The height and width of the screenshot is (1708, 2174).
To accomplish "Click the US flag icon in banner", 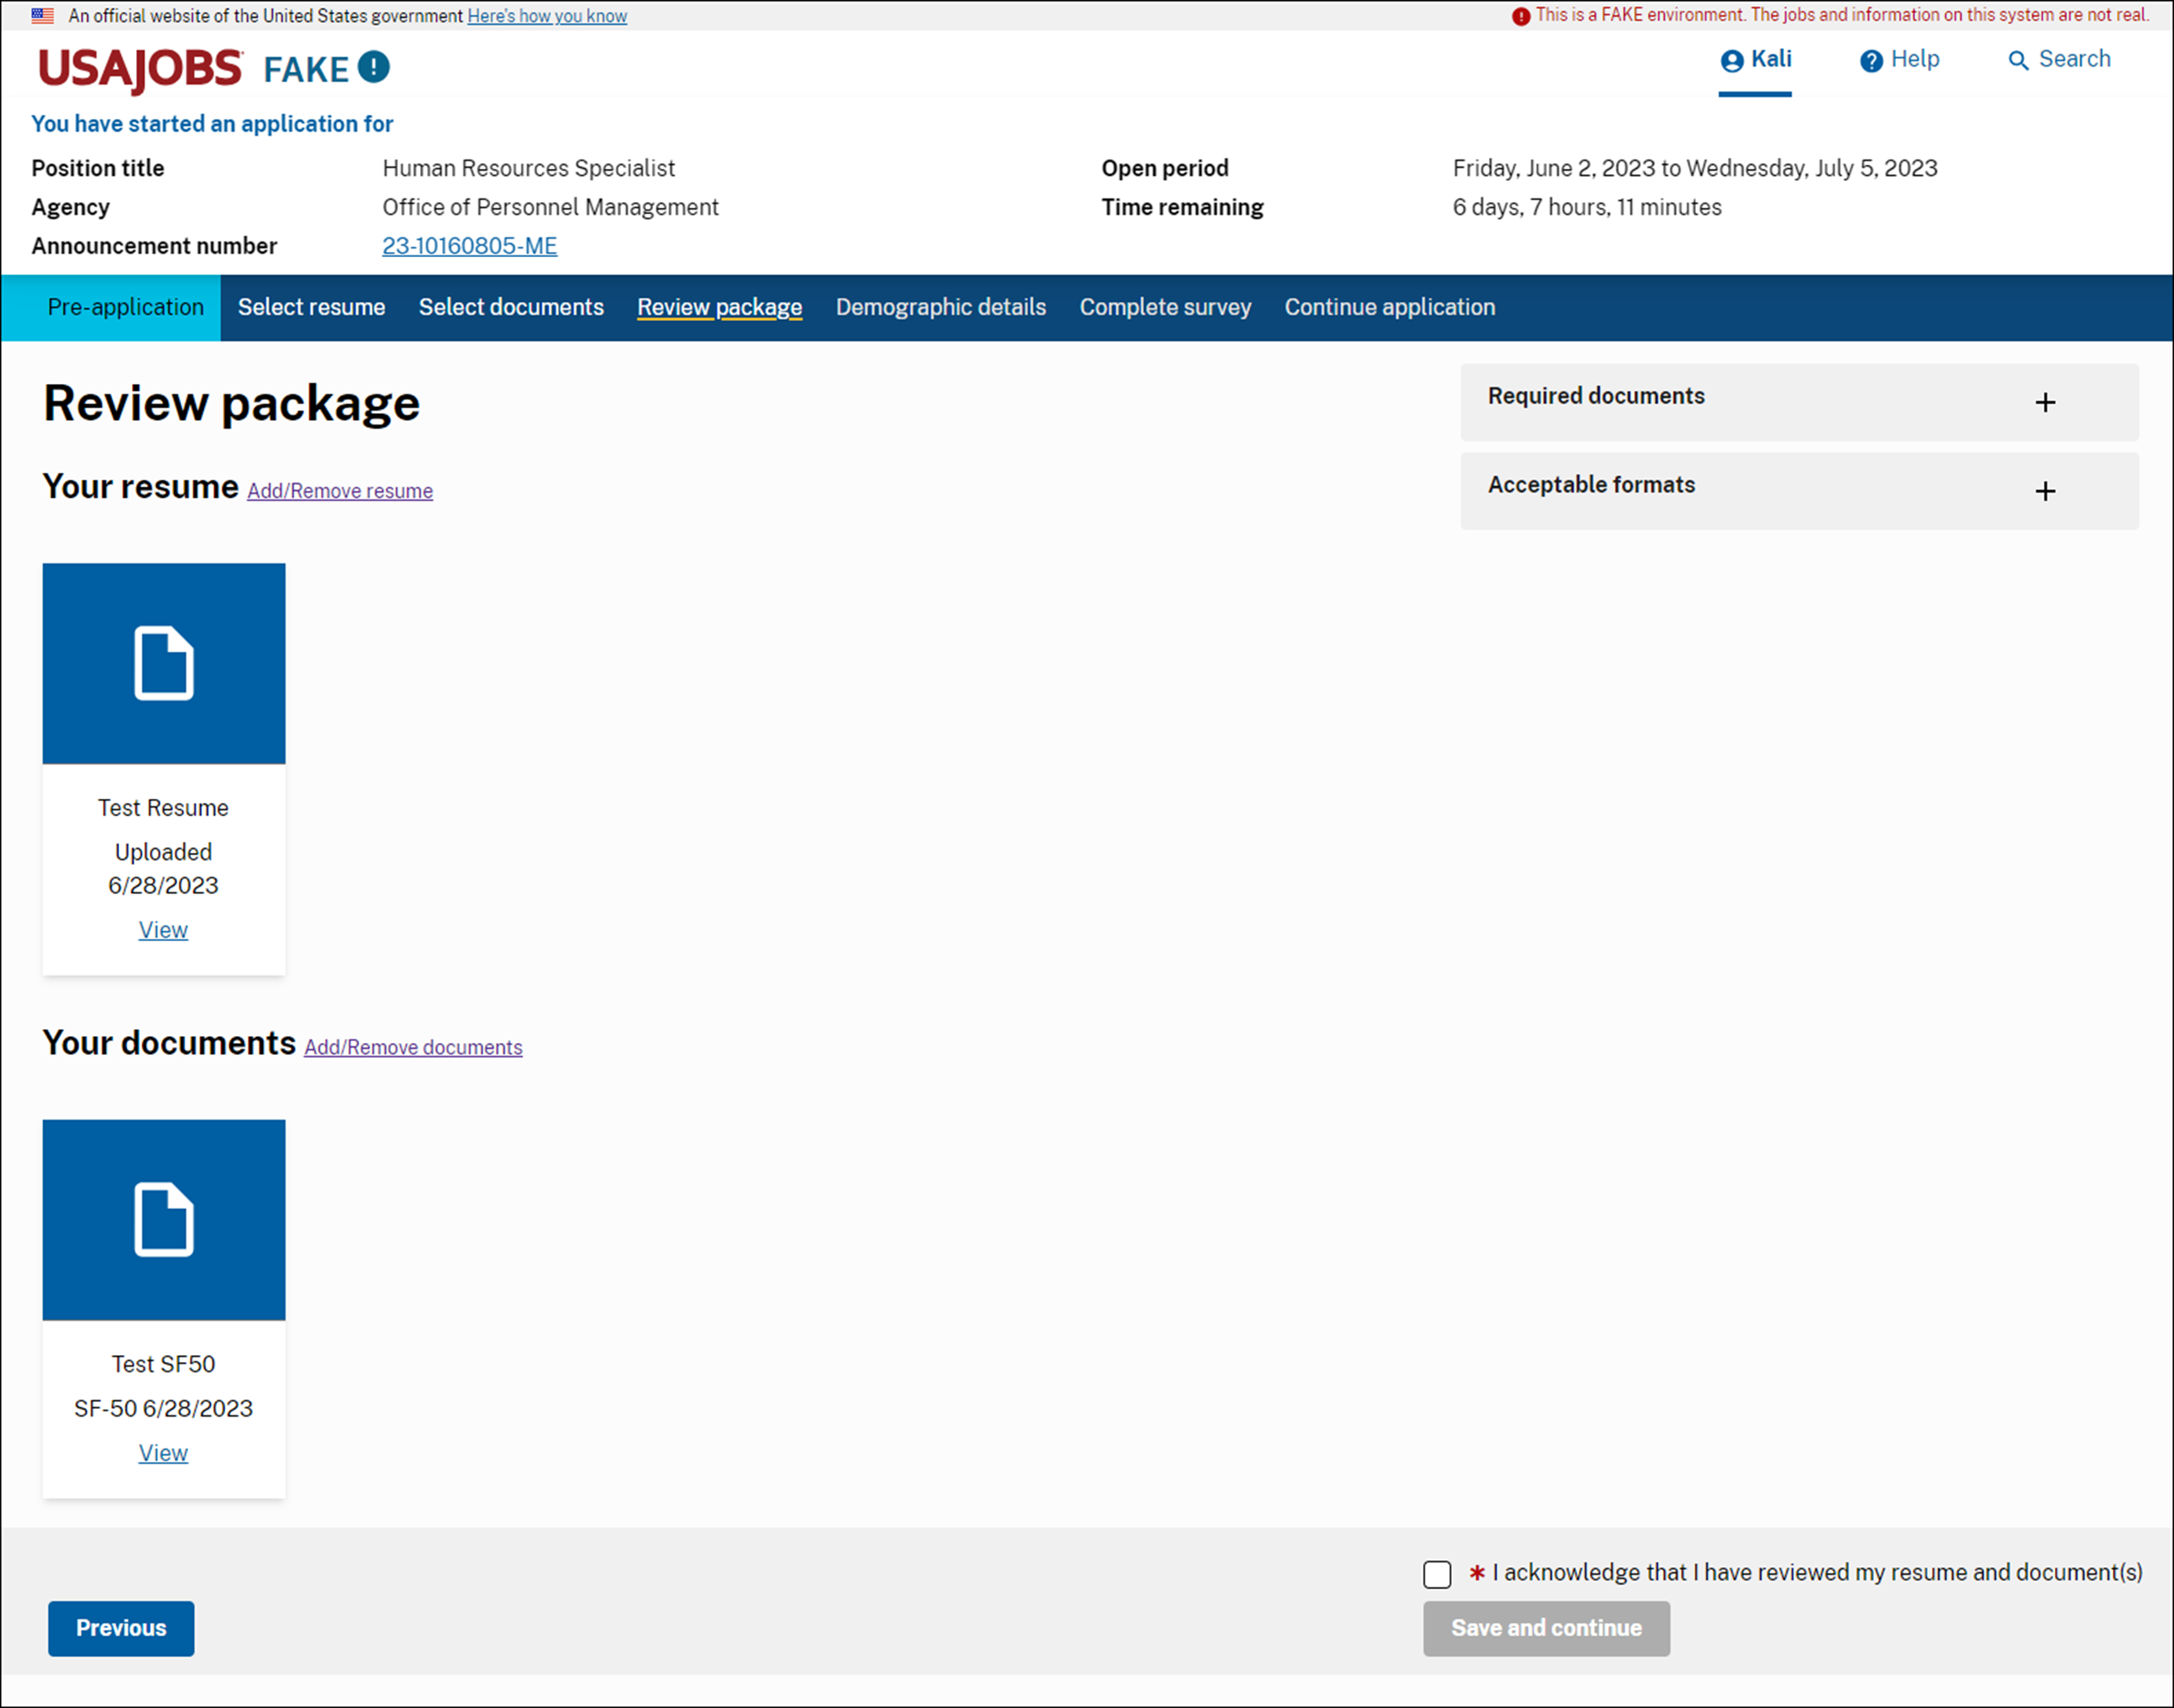I will [x=43, y=16].
